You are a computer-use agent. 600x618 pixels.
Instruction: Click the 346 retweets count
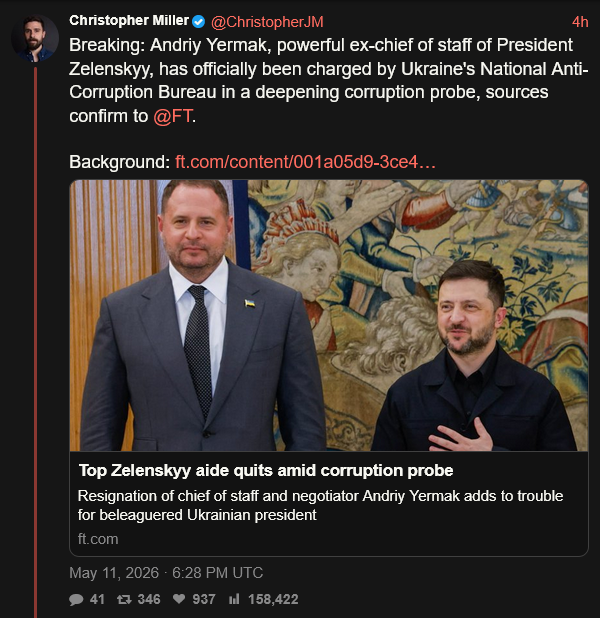pyautogui.click(x=149, y=599)
